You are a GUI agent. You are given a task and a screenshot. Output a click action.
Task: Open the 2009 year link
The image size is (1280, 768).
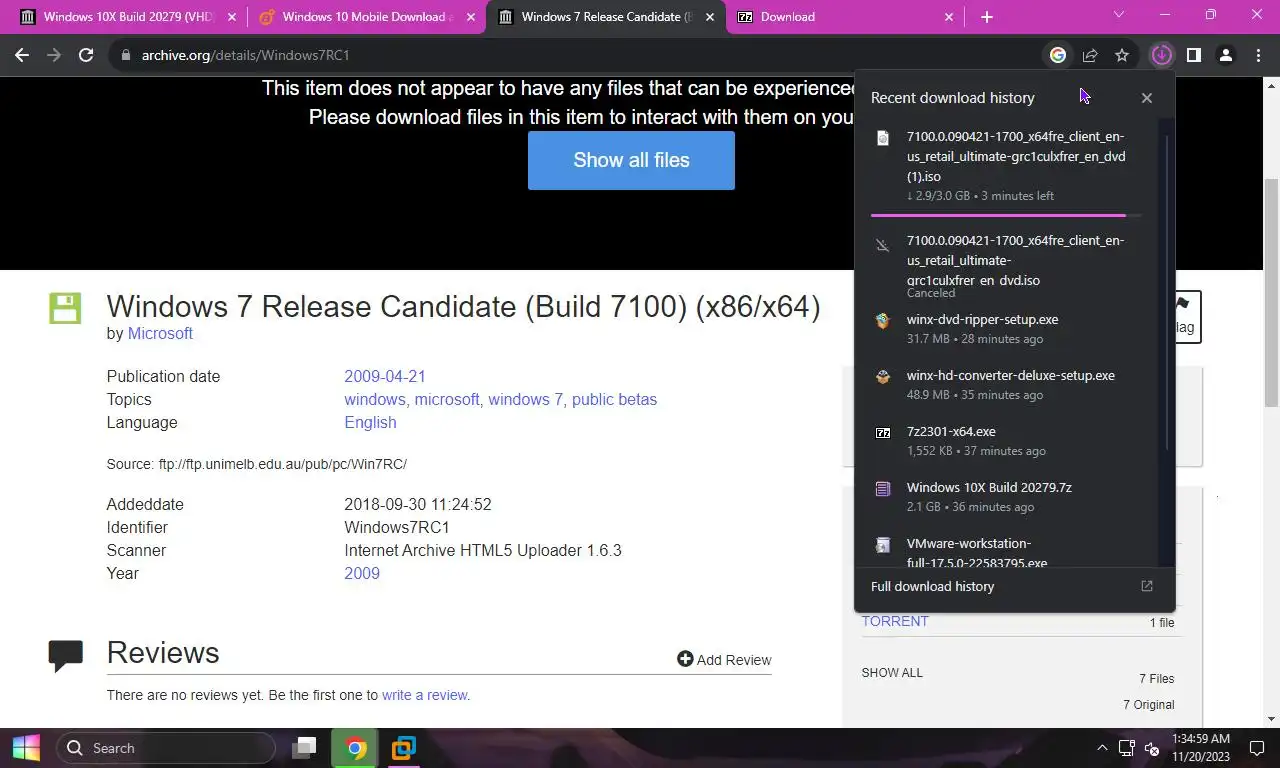point(362,573)
